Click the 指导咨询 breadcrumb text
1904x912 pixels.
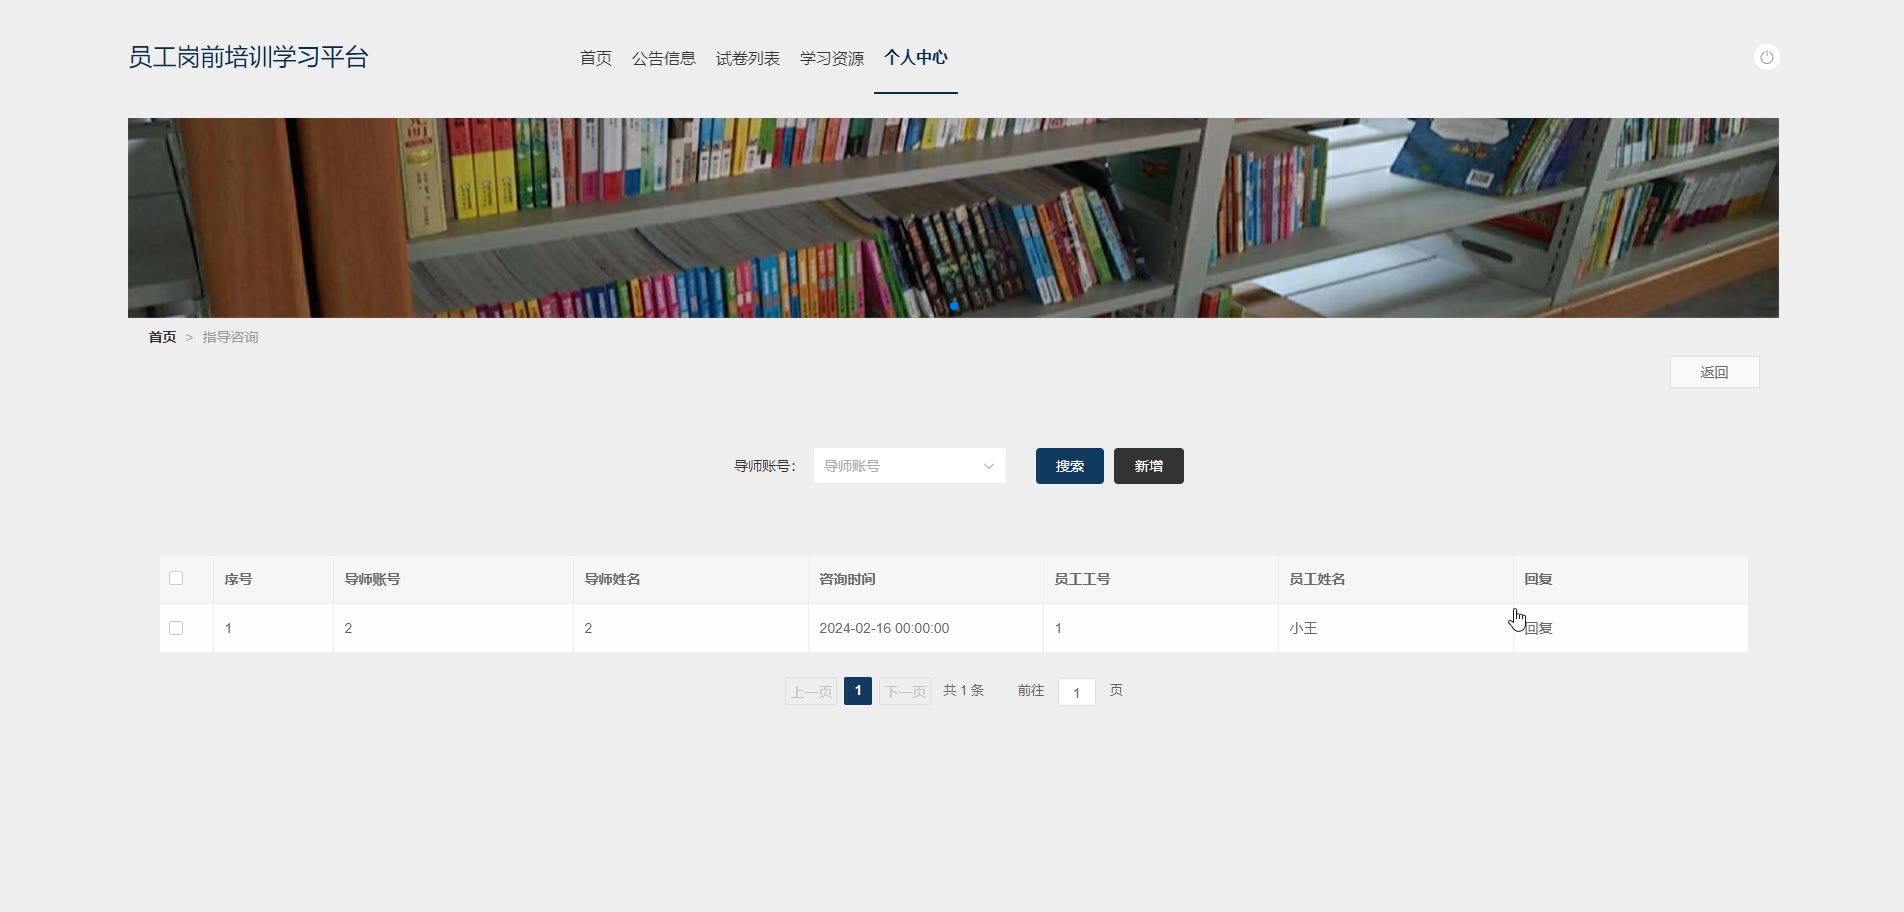pyautogui.click(x=230, y=337)
